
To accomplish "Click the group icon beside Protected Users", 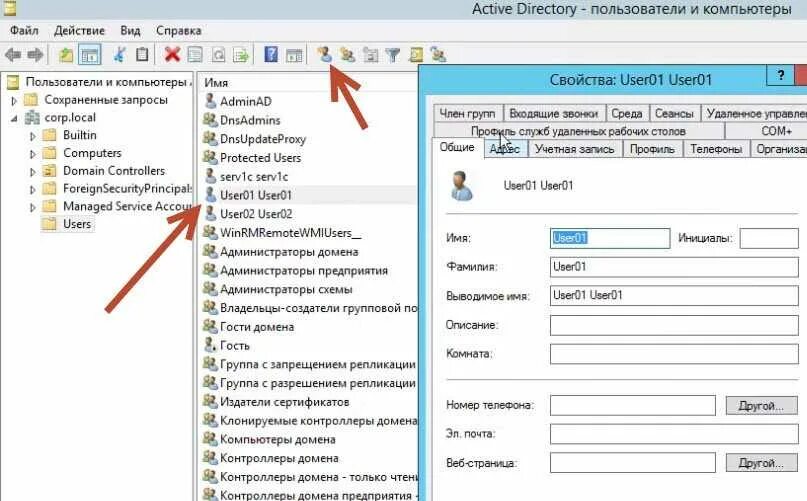I will tap(210, 157).
